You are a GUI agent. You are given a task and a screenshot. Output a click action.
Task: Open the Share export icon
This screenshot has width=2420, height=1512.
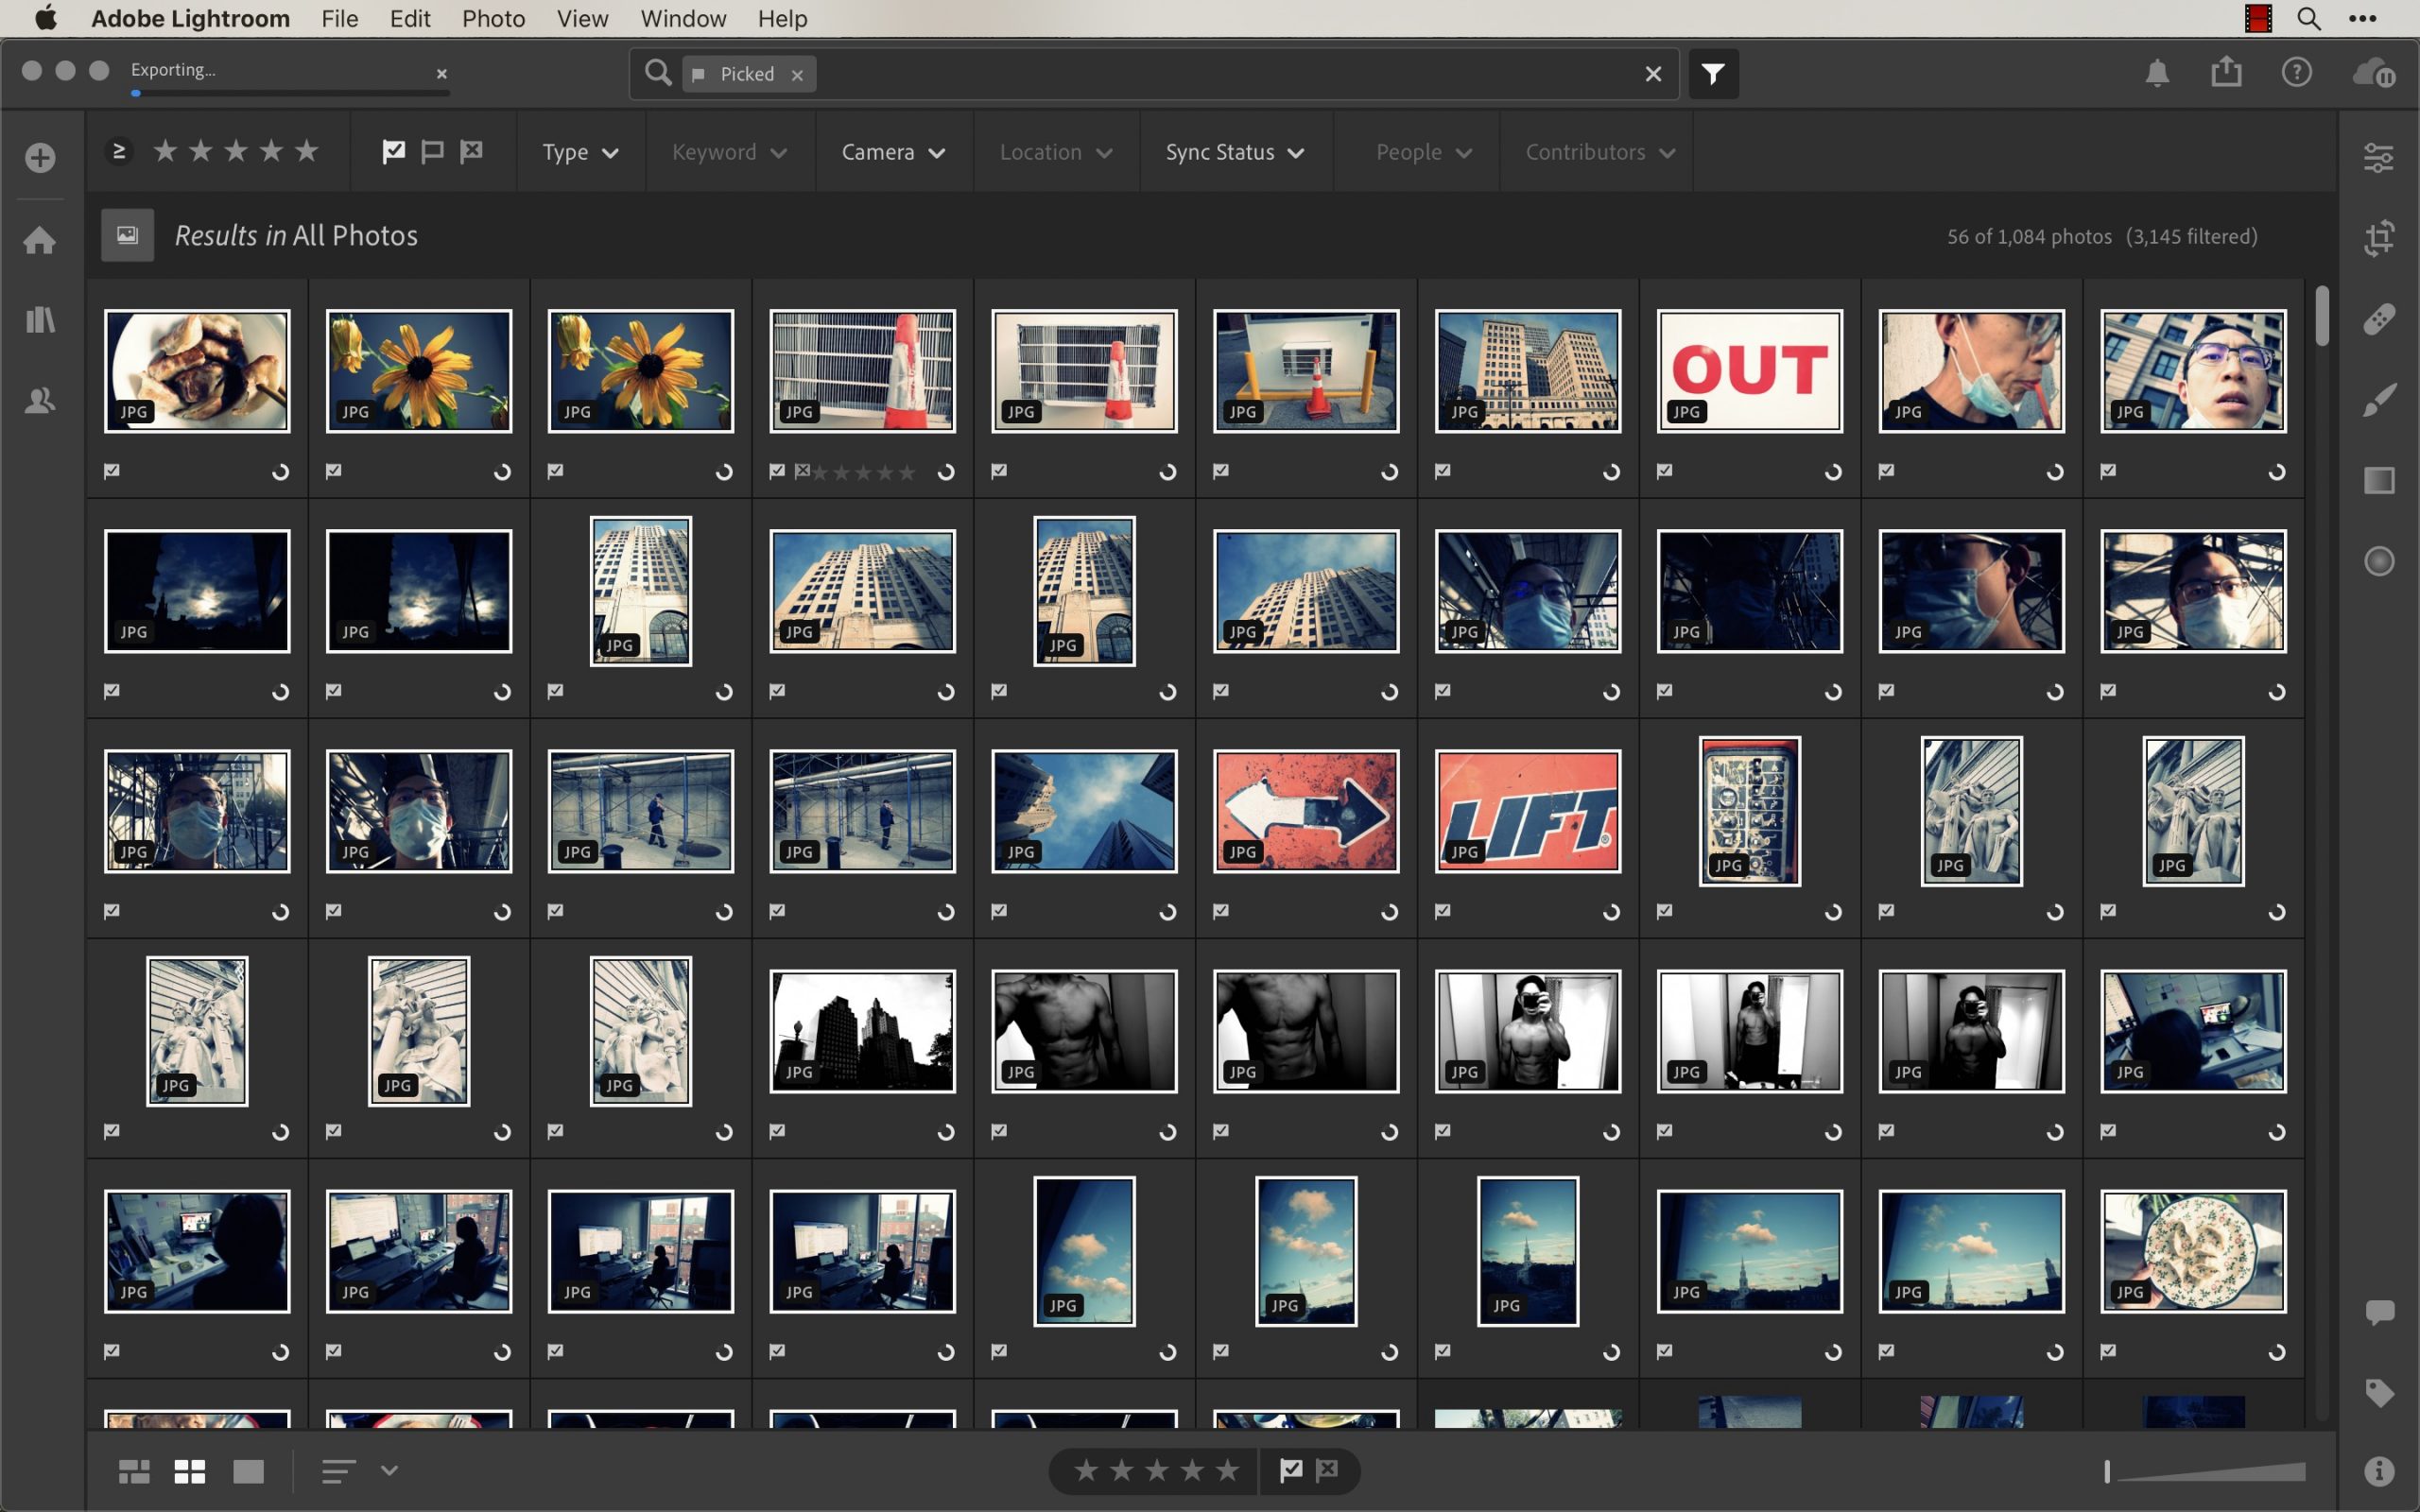coord(2226,73)
